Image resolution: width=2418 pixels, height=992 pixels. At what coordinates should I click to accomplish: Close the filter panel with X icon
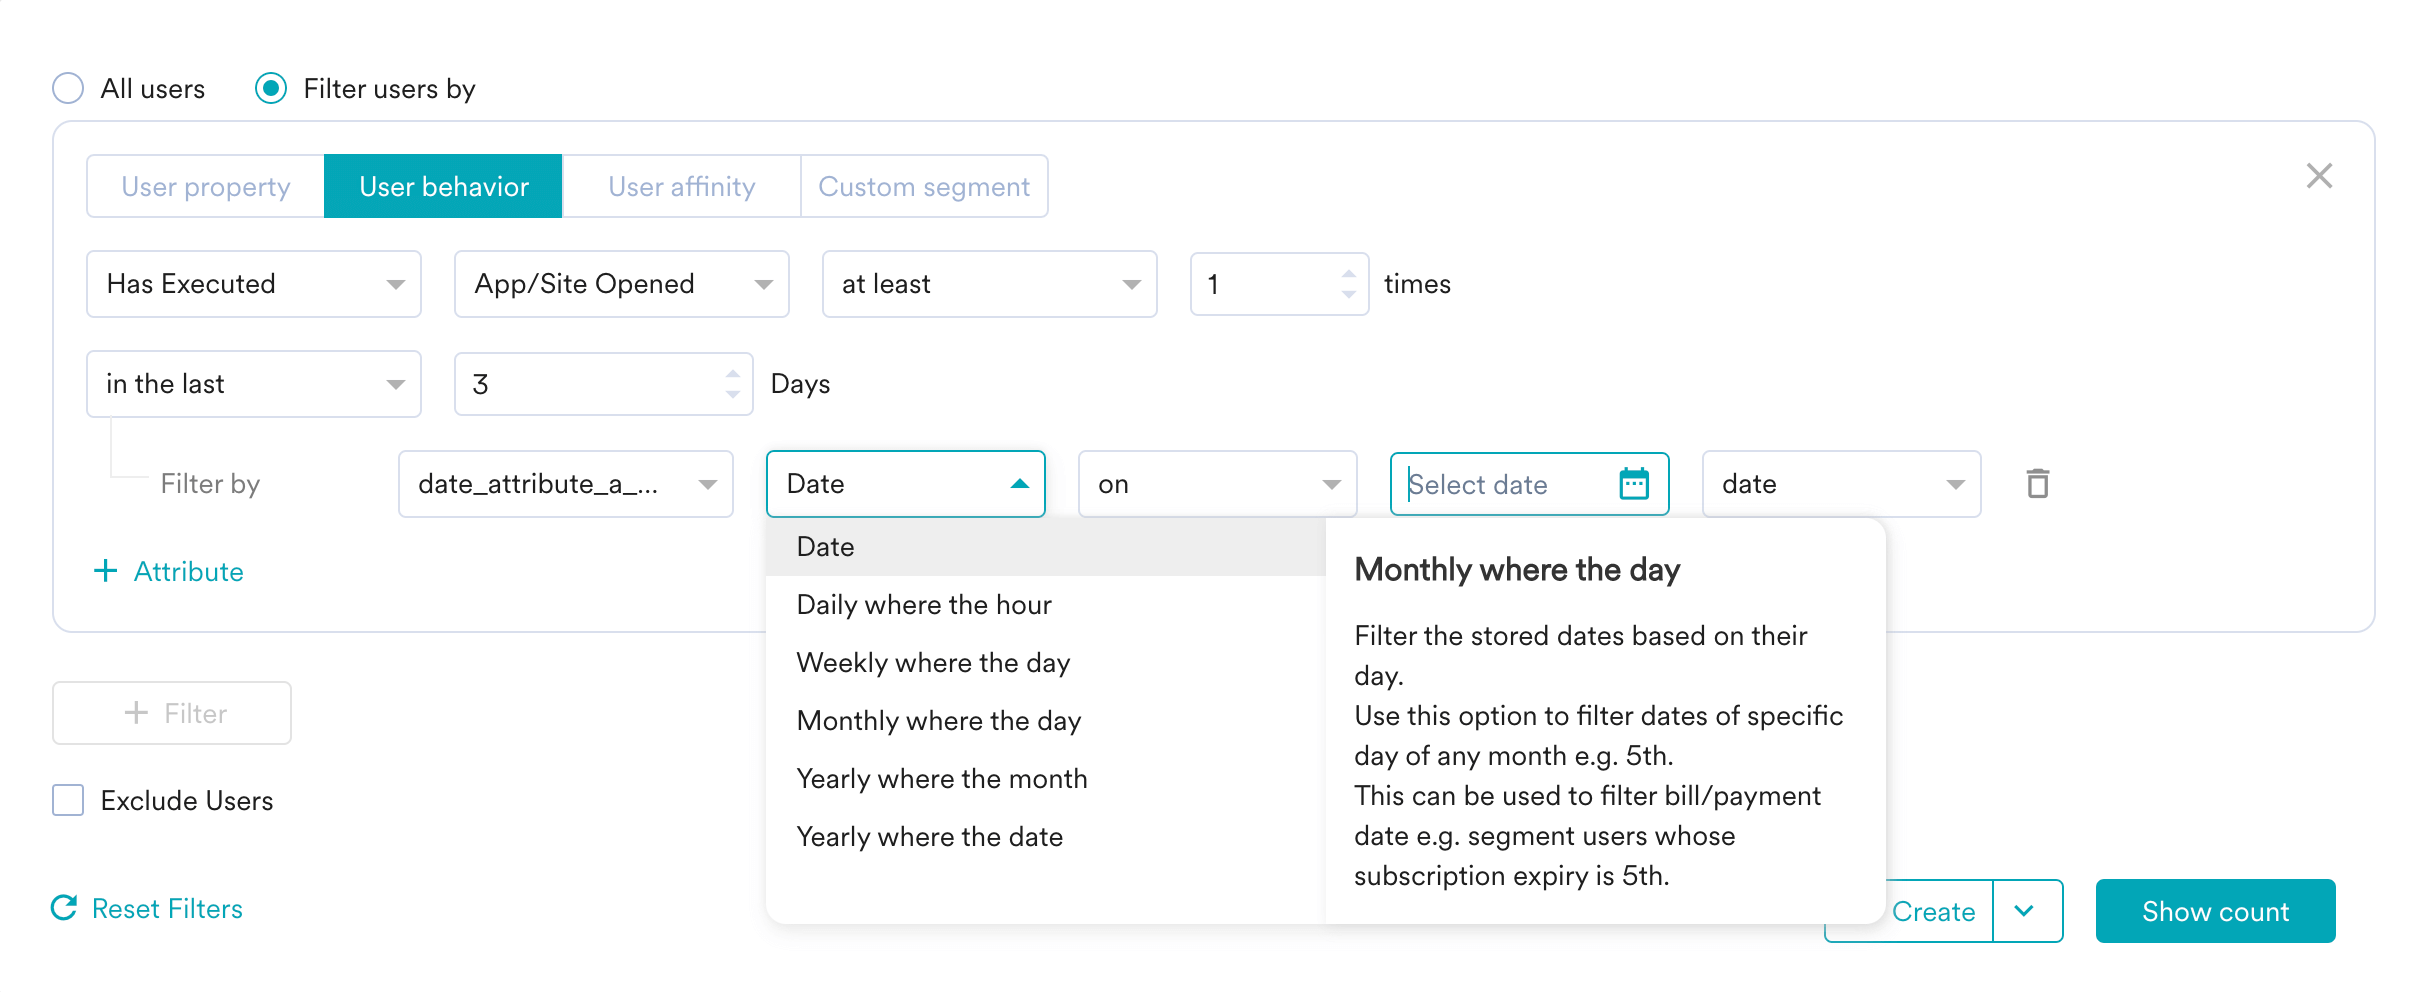[2319, 176]
